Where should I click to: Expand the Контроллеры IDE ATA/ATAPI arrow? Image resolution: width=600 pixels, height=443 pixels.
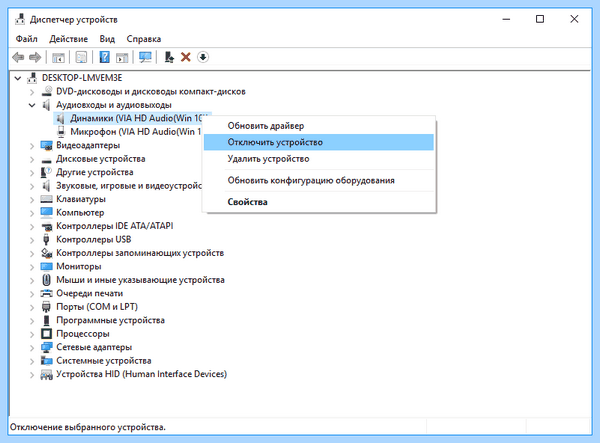[x=32, y=226]
